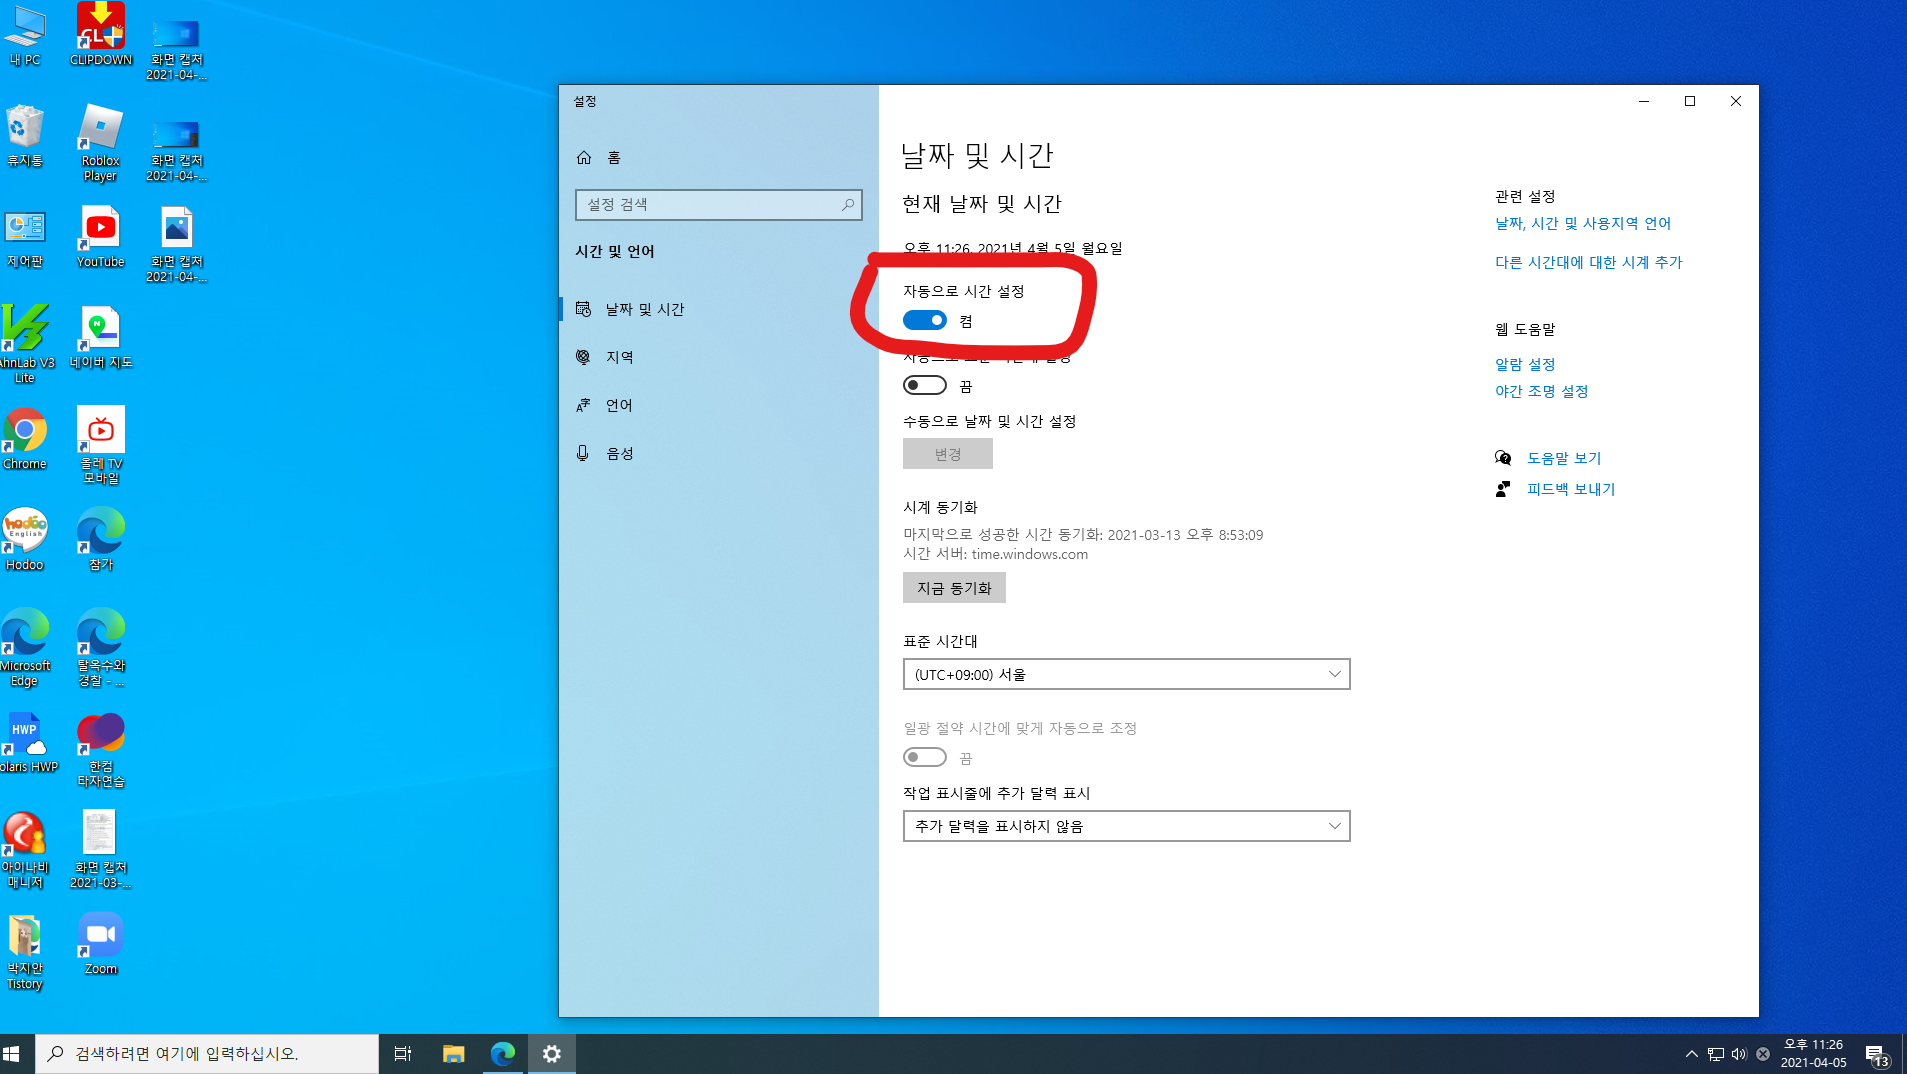Toggle 자동으로 시간 설정 switch off
Image resolution: width=1907 pixels, height=1074 pixels.
925,320
